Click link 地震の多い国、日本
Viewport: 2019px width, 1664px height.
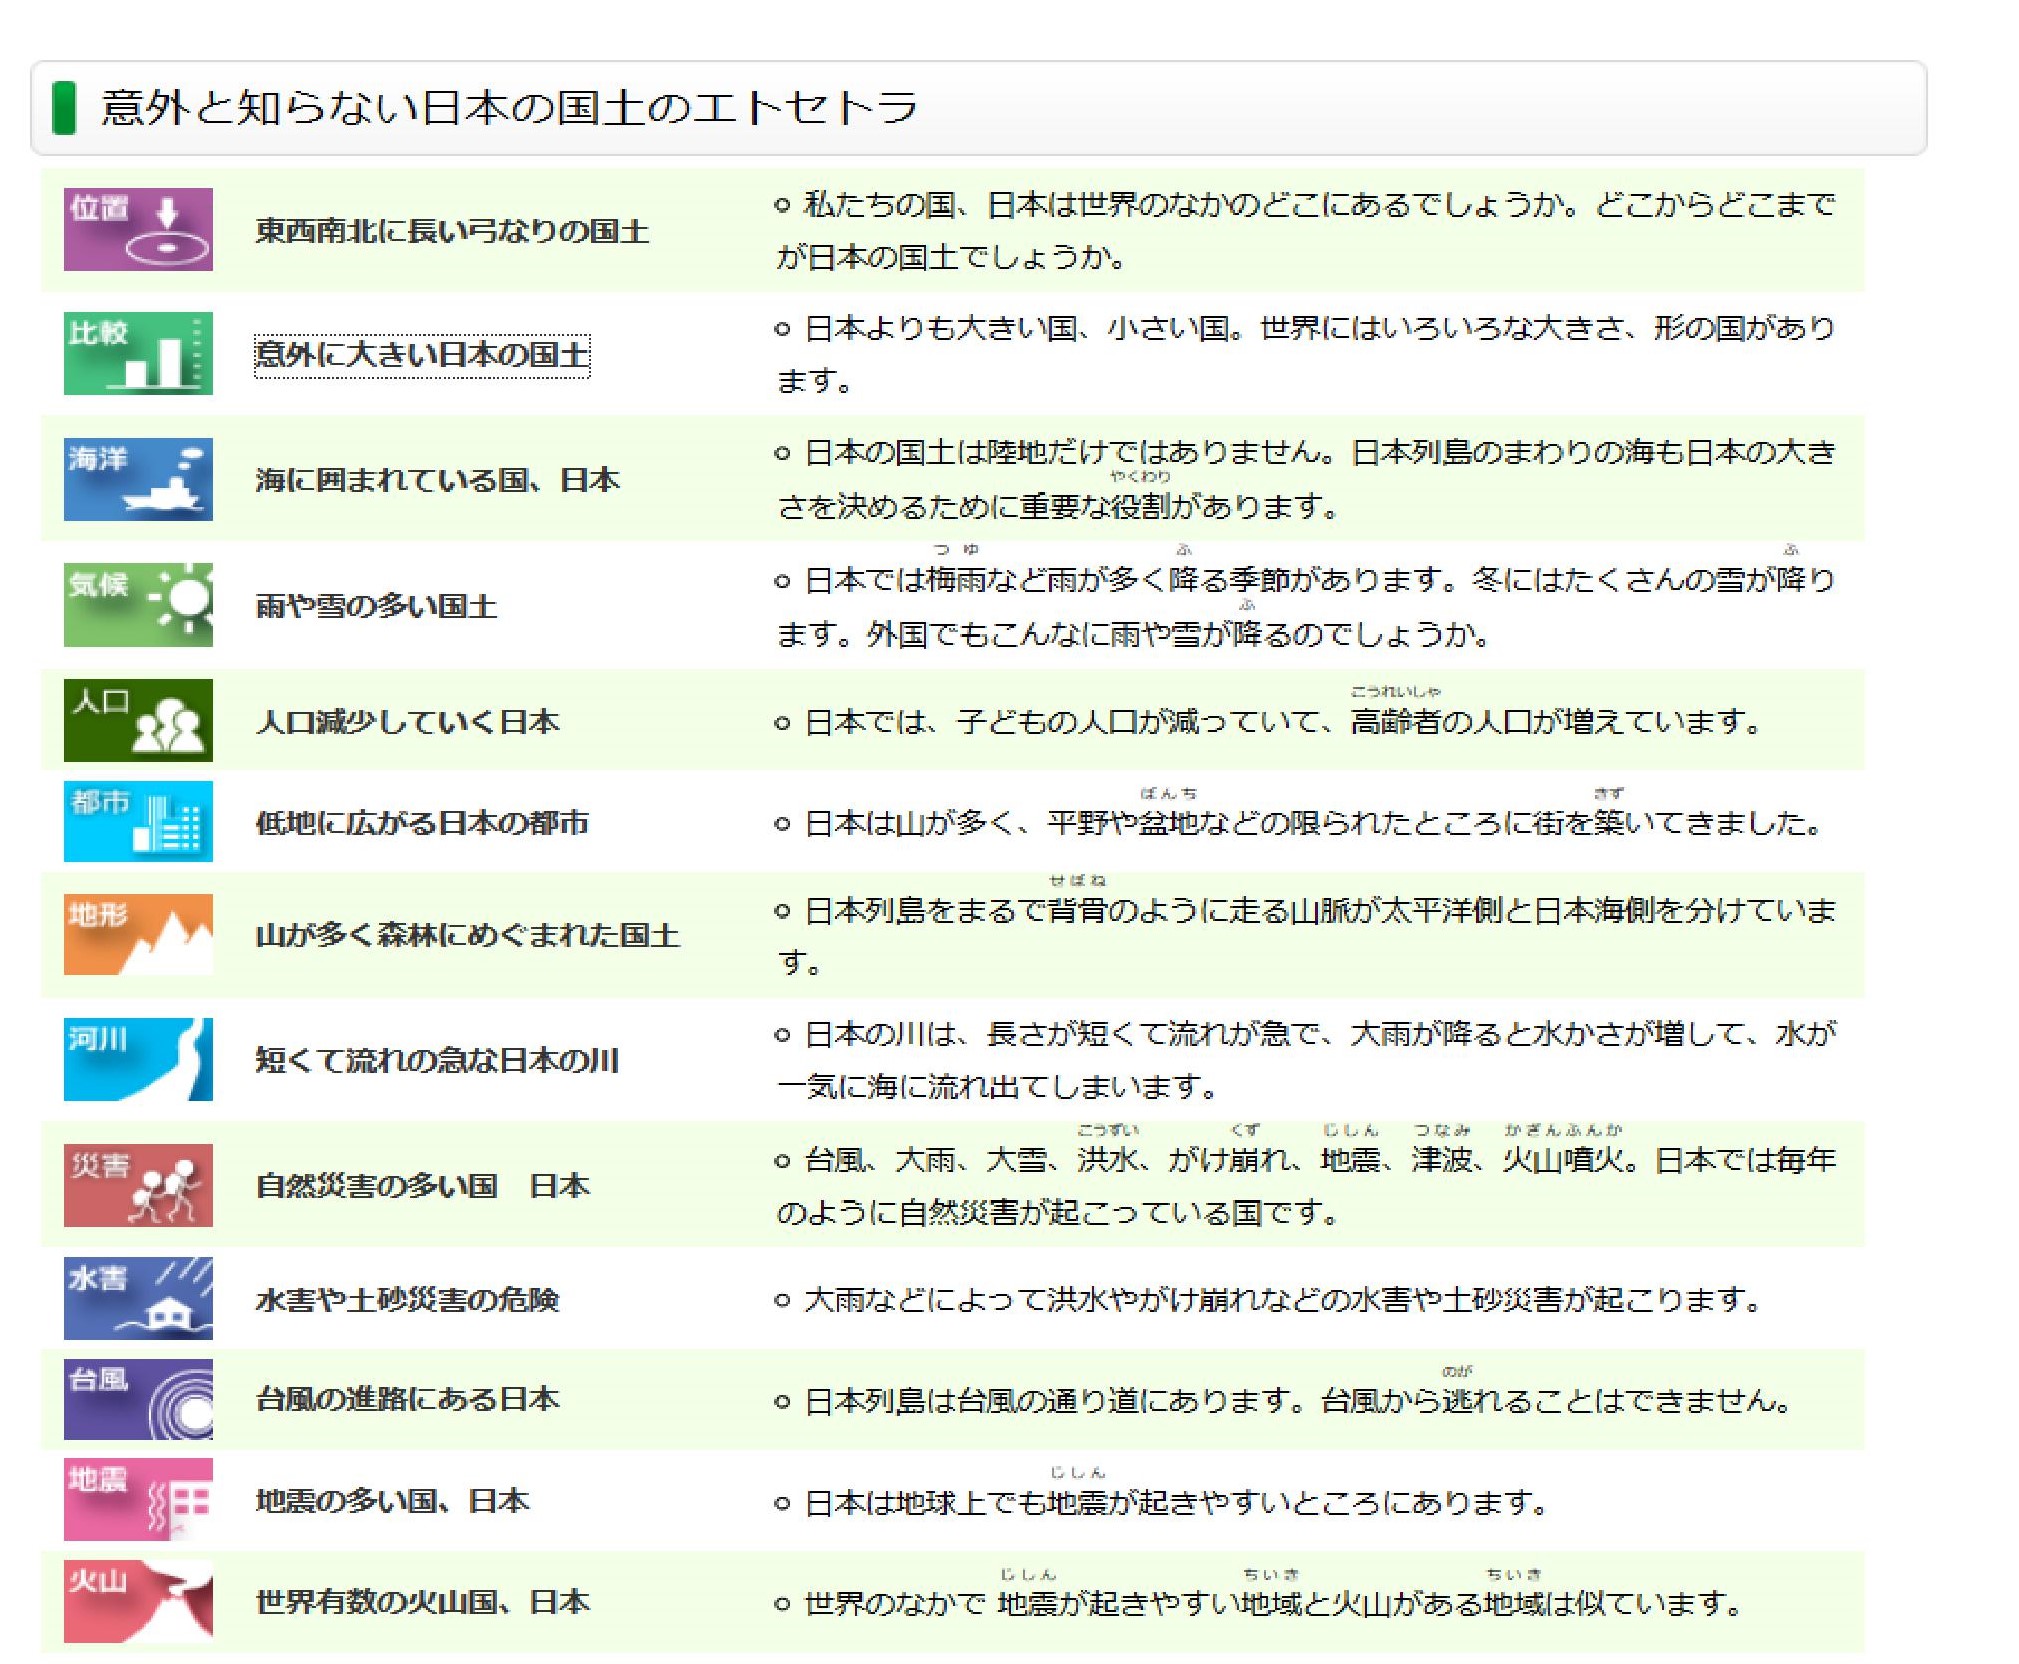click(x=392, y=1500)
